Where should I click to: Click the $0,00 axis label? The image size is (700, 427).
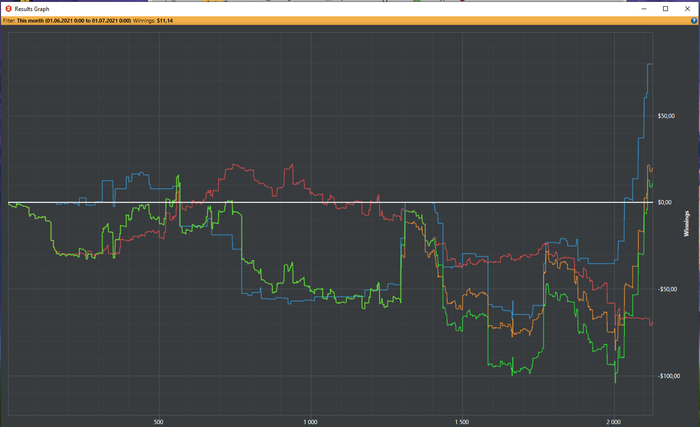(664, 202)
